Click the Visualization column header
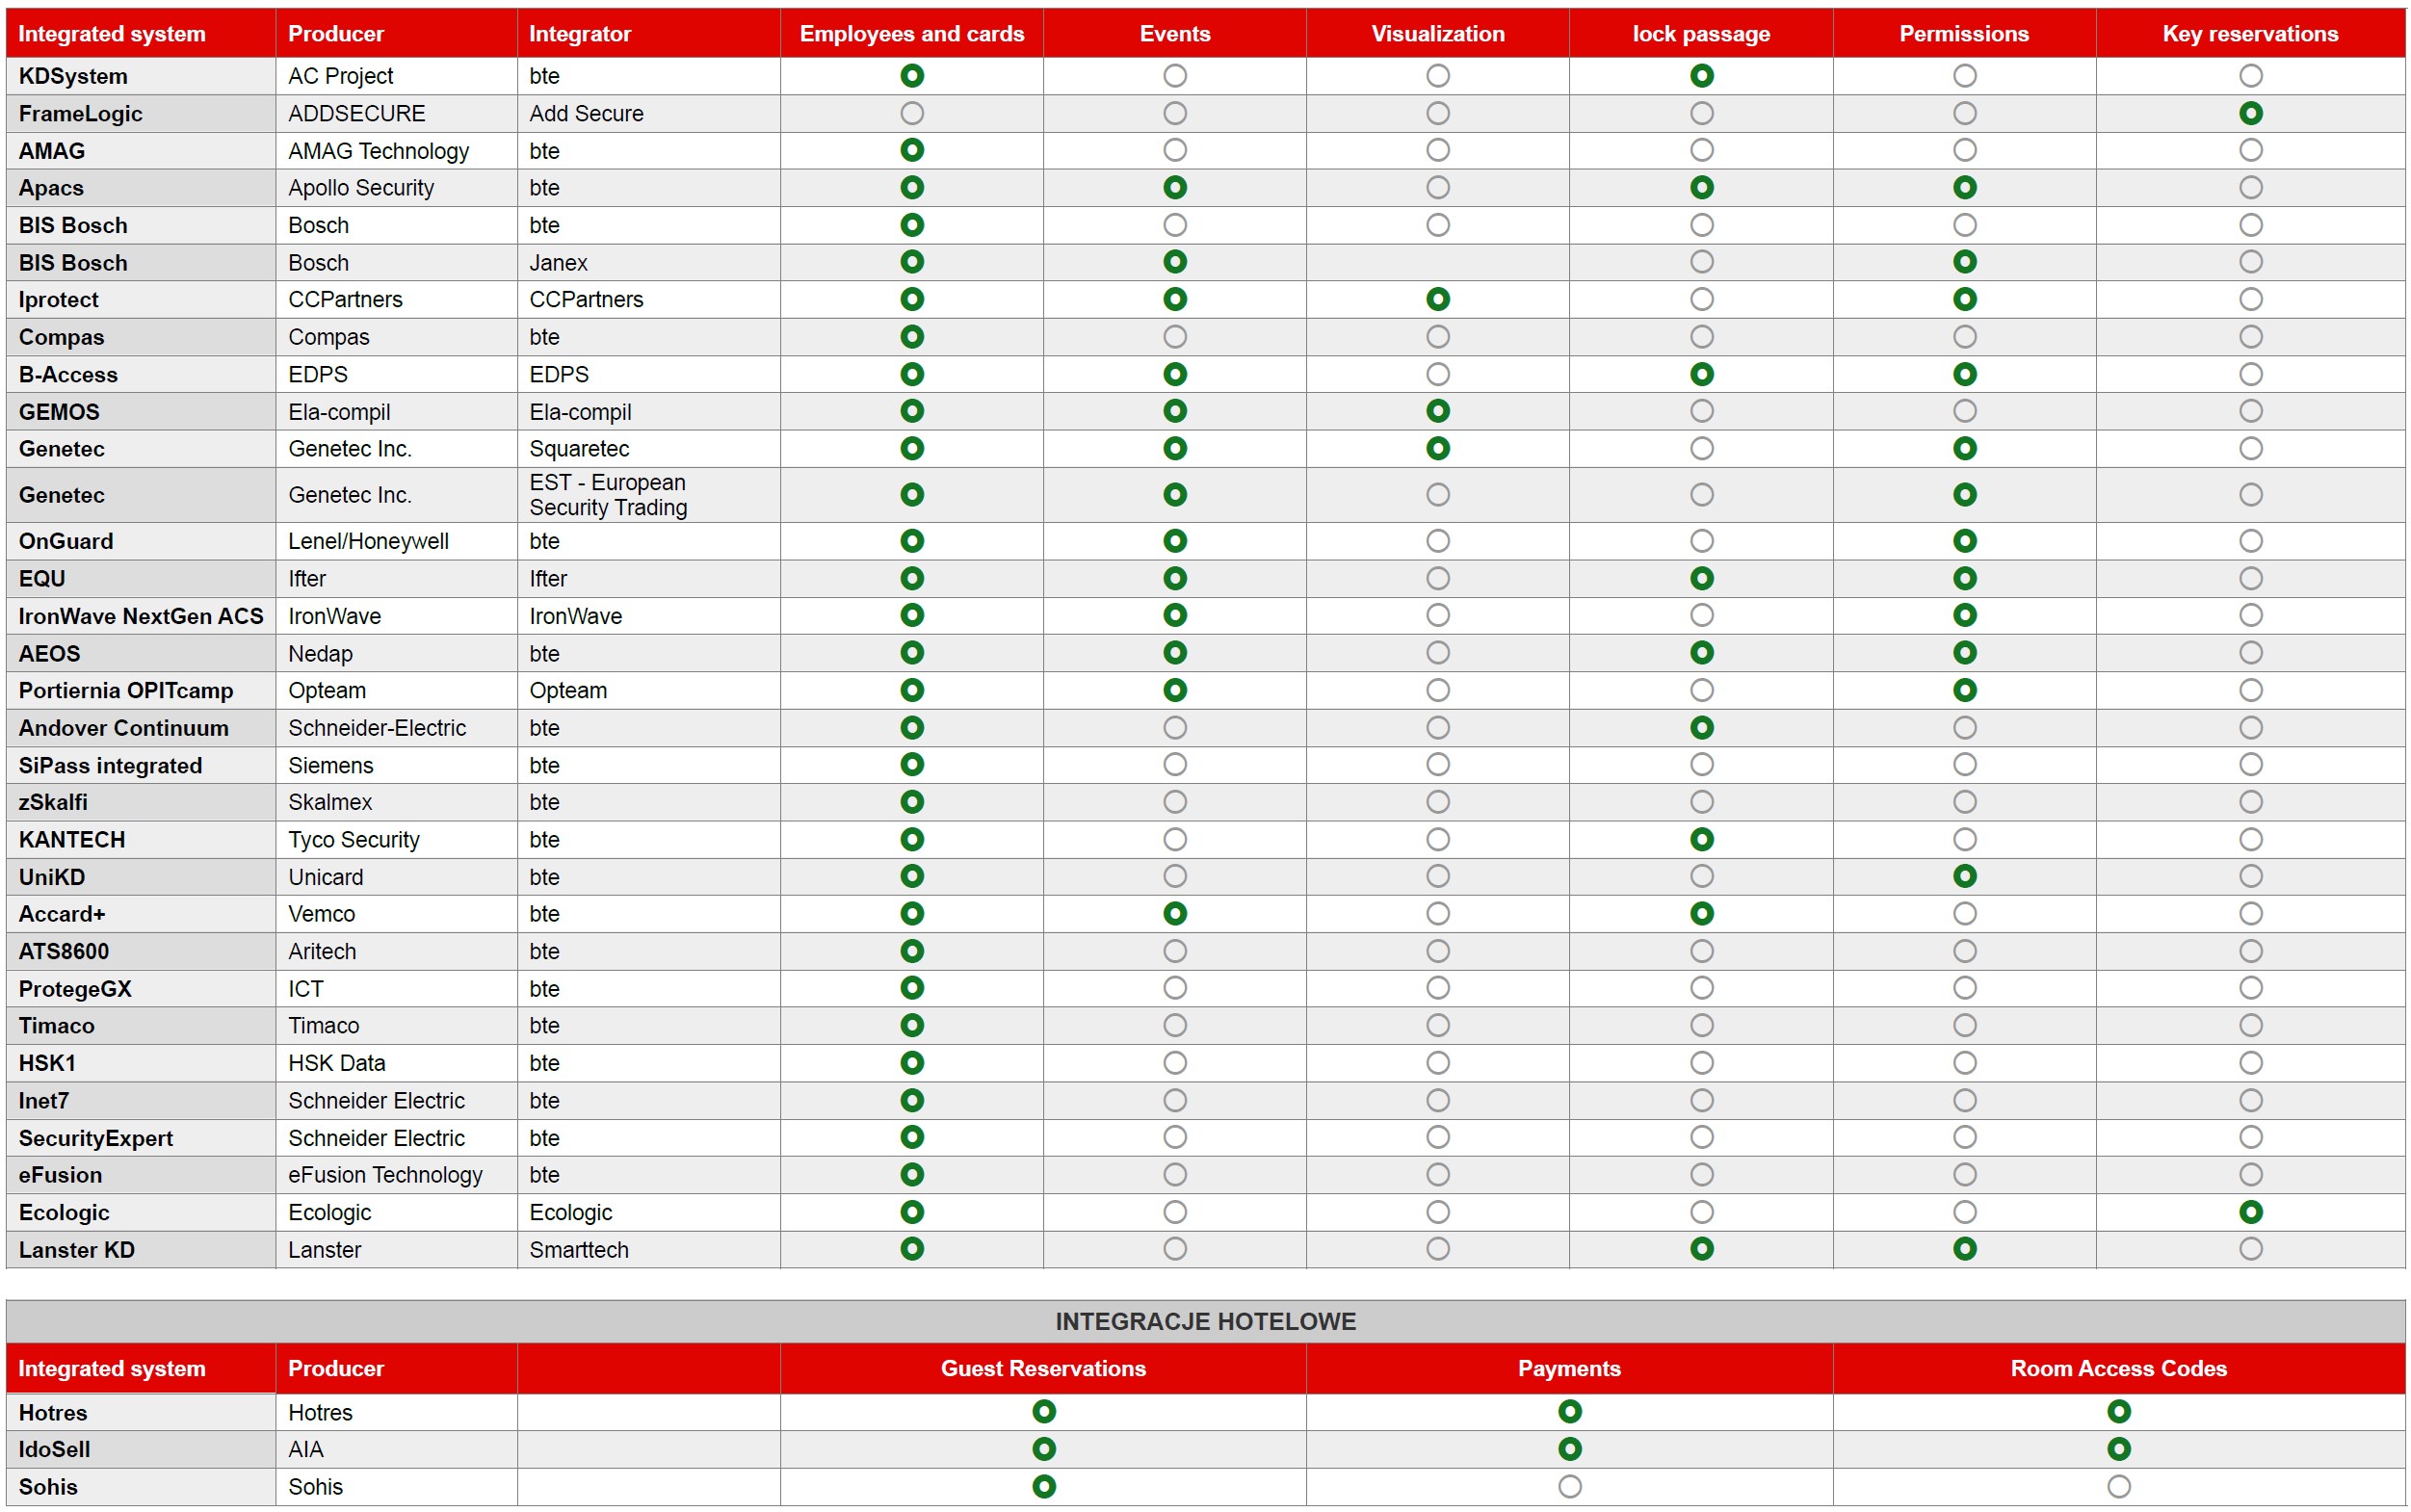 pos(1437,34)
